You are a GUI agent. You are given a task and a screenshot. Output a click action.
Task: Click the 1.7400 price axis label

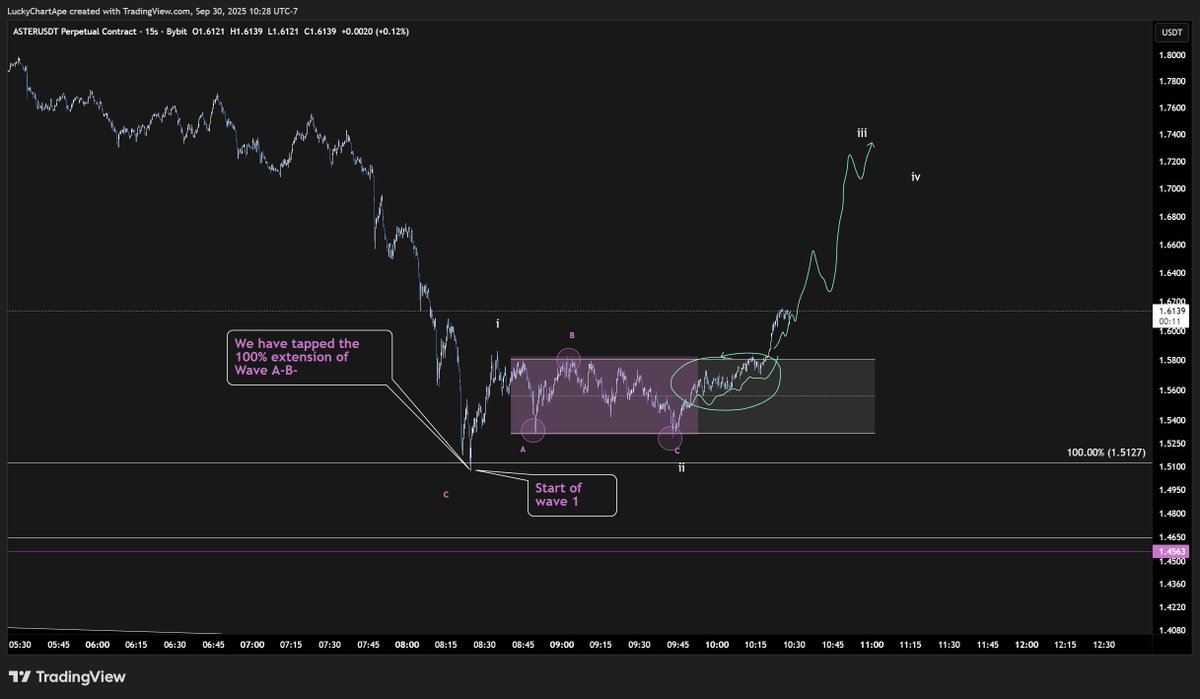click(x=1171, y=135)
